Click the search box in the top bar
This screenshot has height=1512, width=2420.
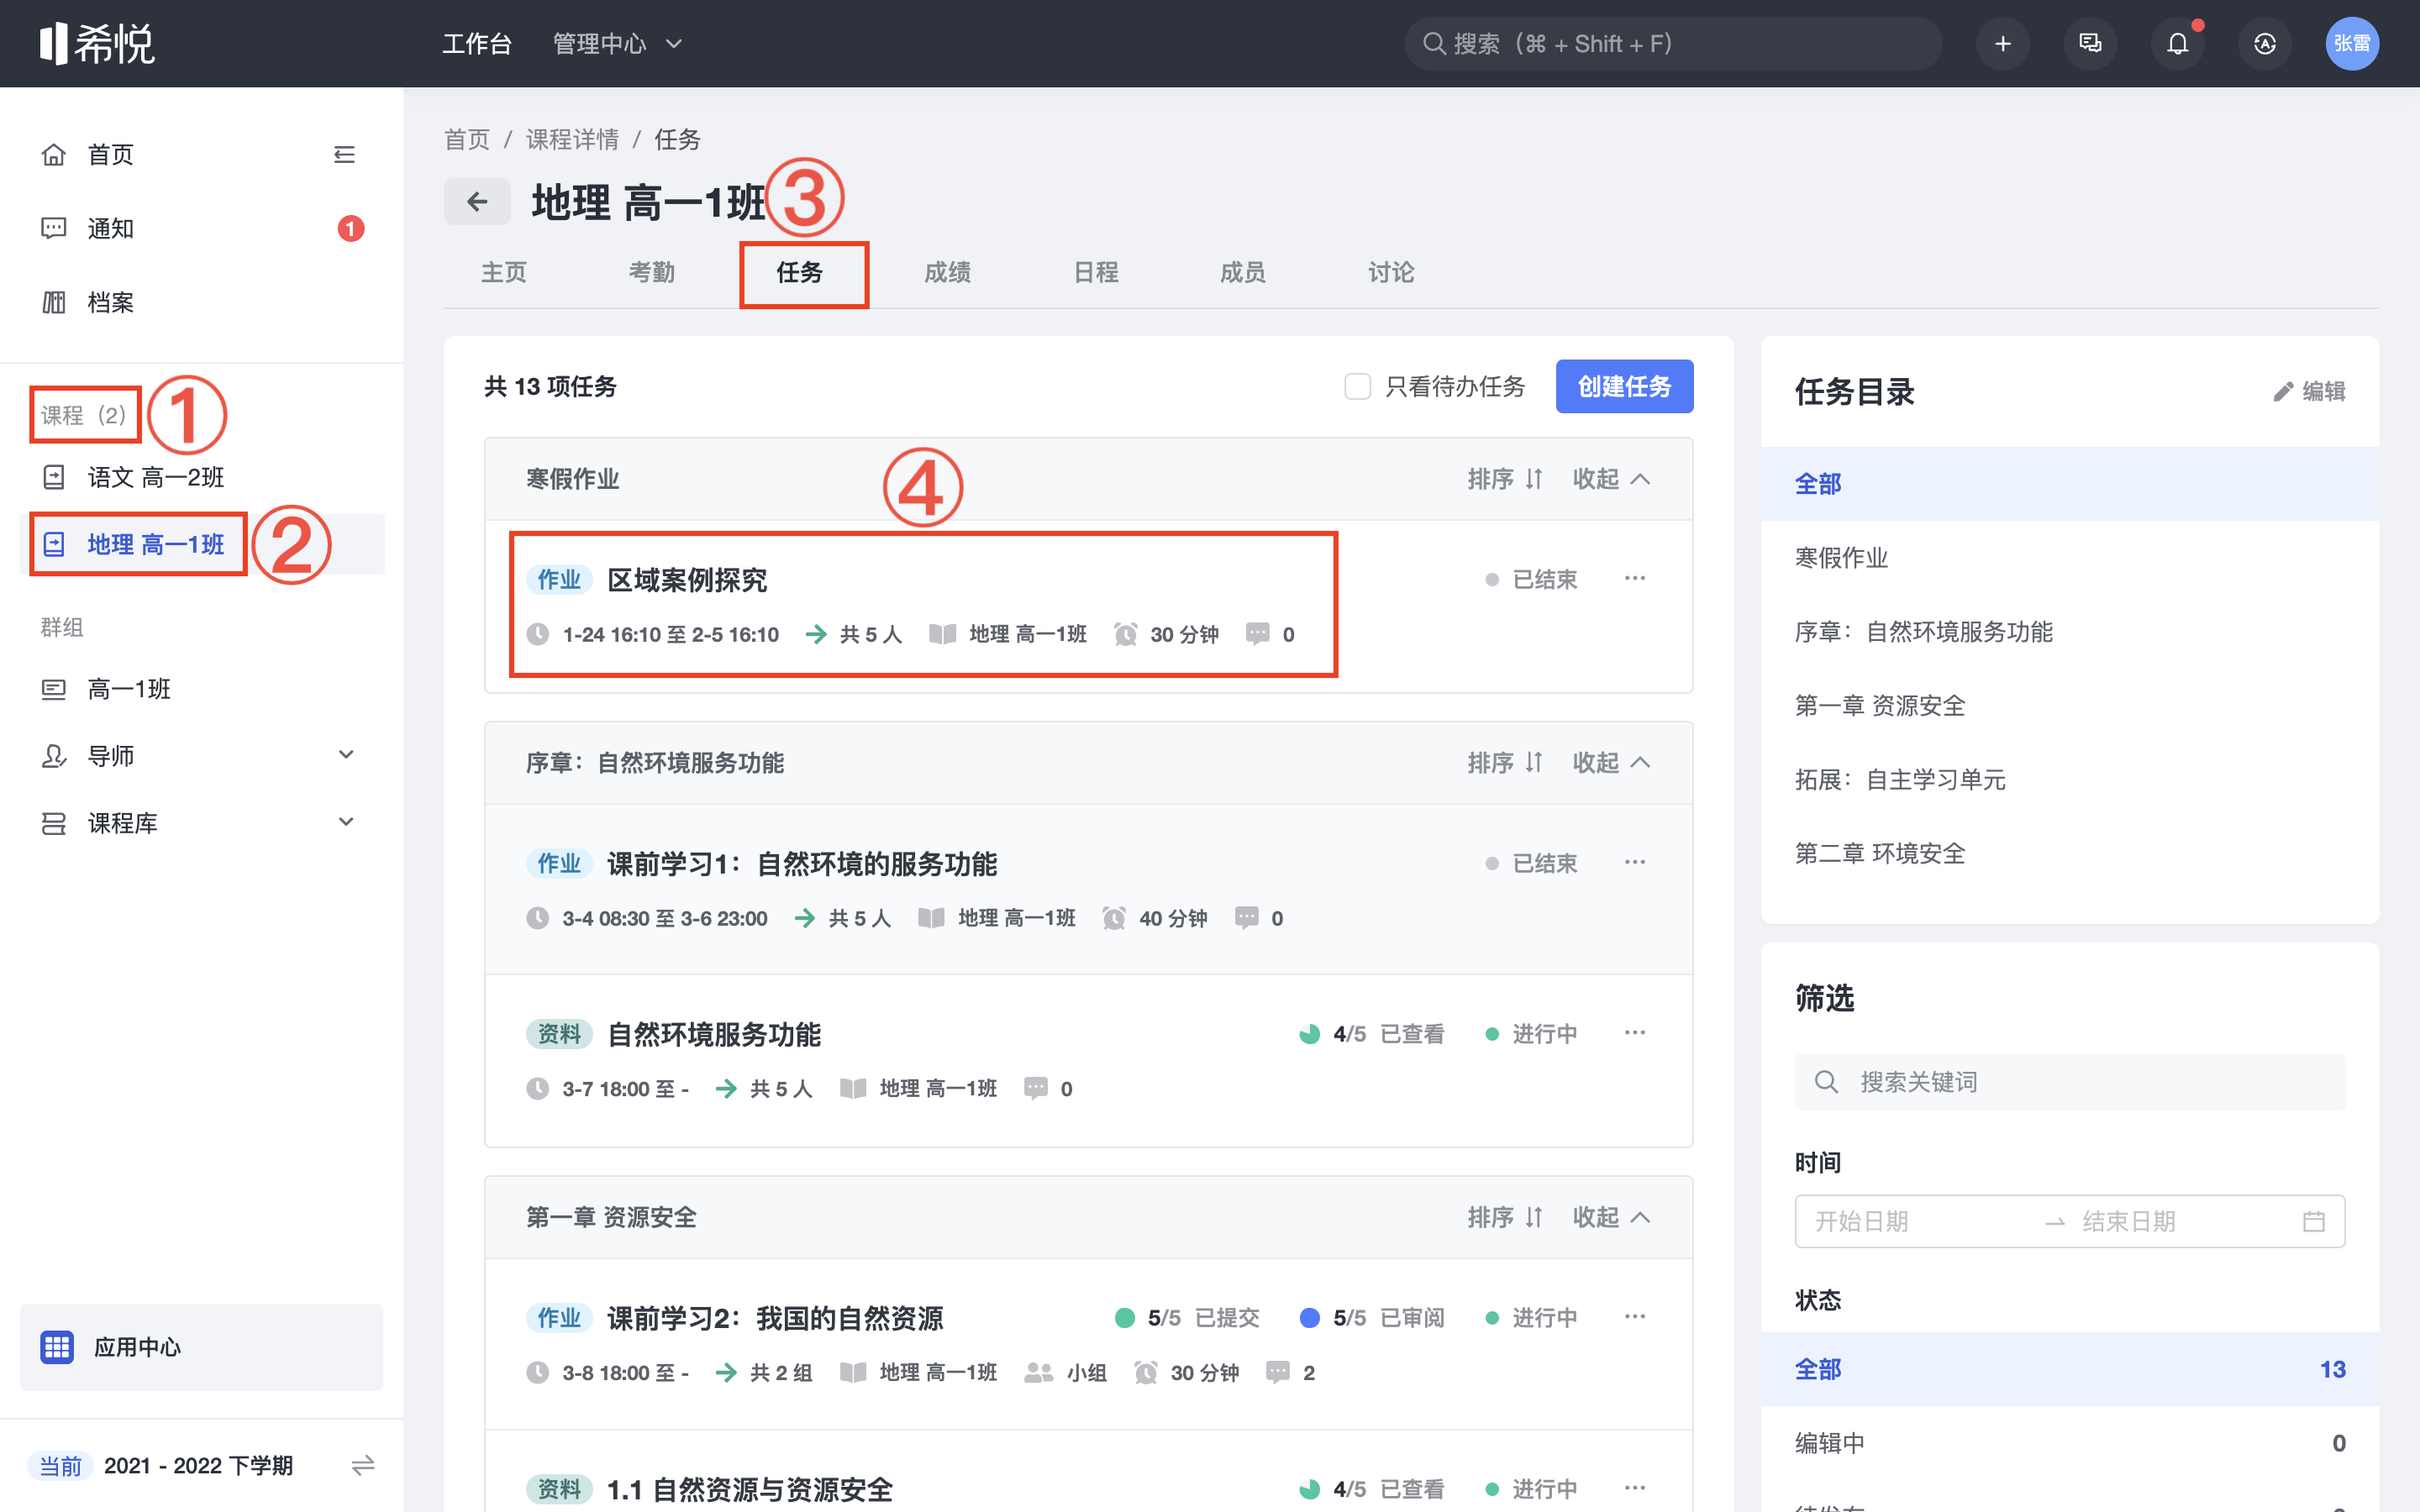click(1673, 44)
